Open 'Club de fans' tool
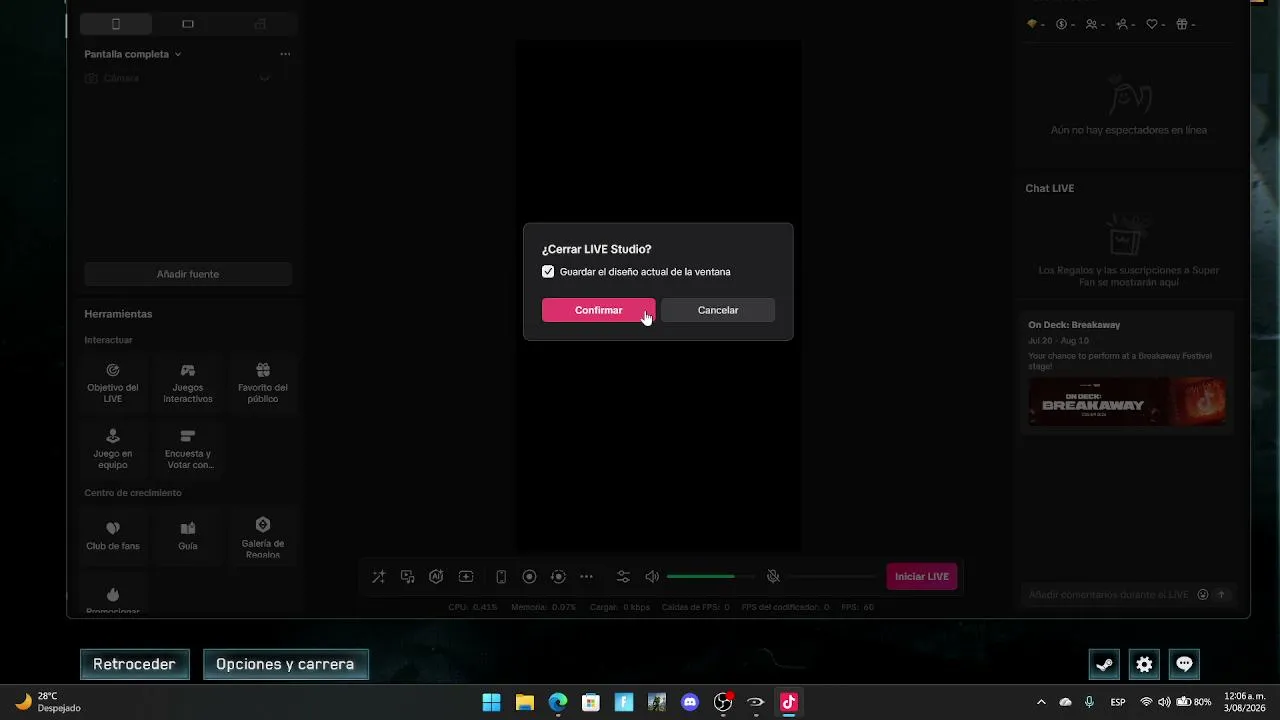 click(x=113, y=535)
